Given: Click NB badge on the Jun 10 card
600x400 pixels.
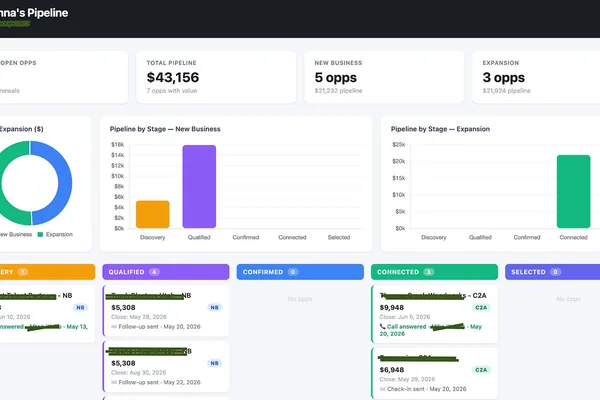Looking at the screenshot, I should 80,307.
